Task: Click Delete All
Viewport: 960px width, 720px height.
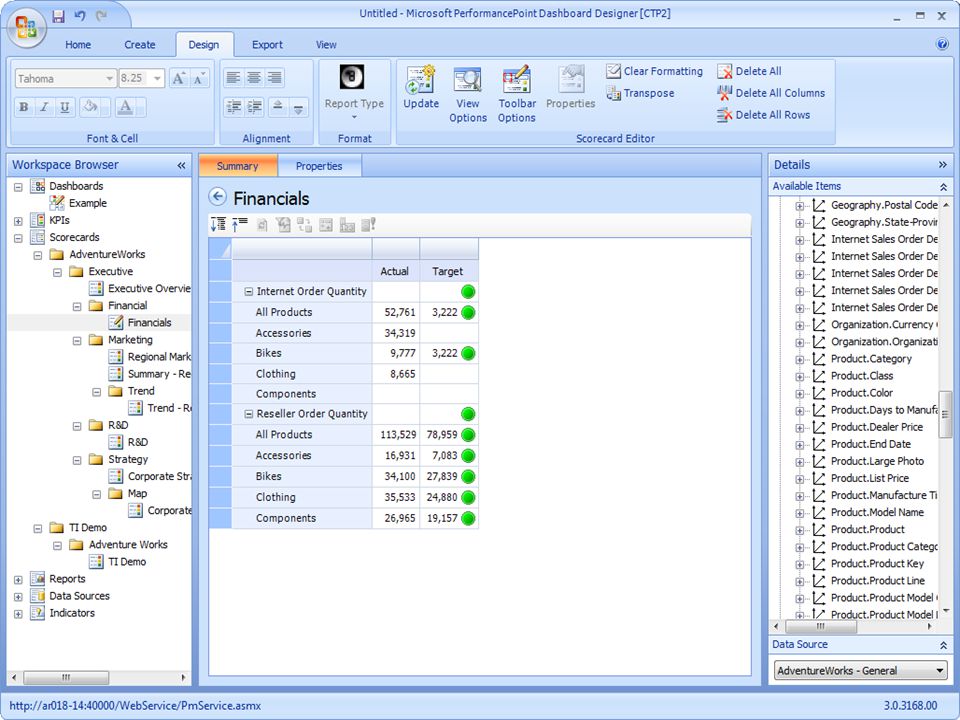Action: (749, 71)
